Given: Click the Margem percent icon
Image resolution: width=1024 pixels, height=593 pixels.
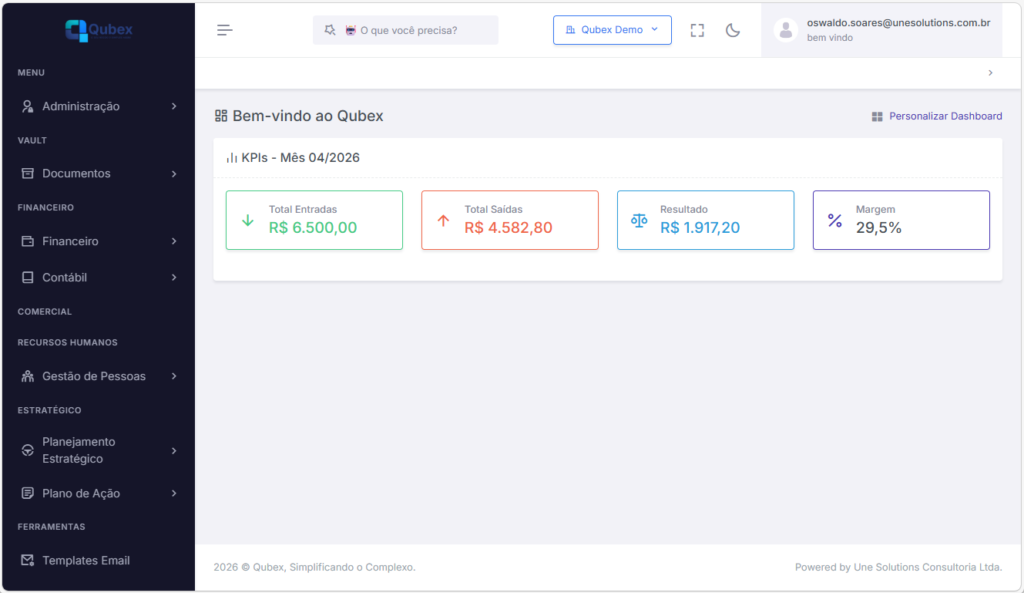Looking at the screenshot, I should point(835,220).
